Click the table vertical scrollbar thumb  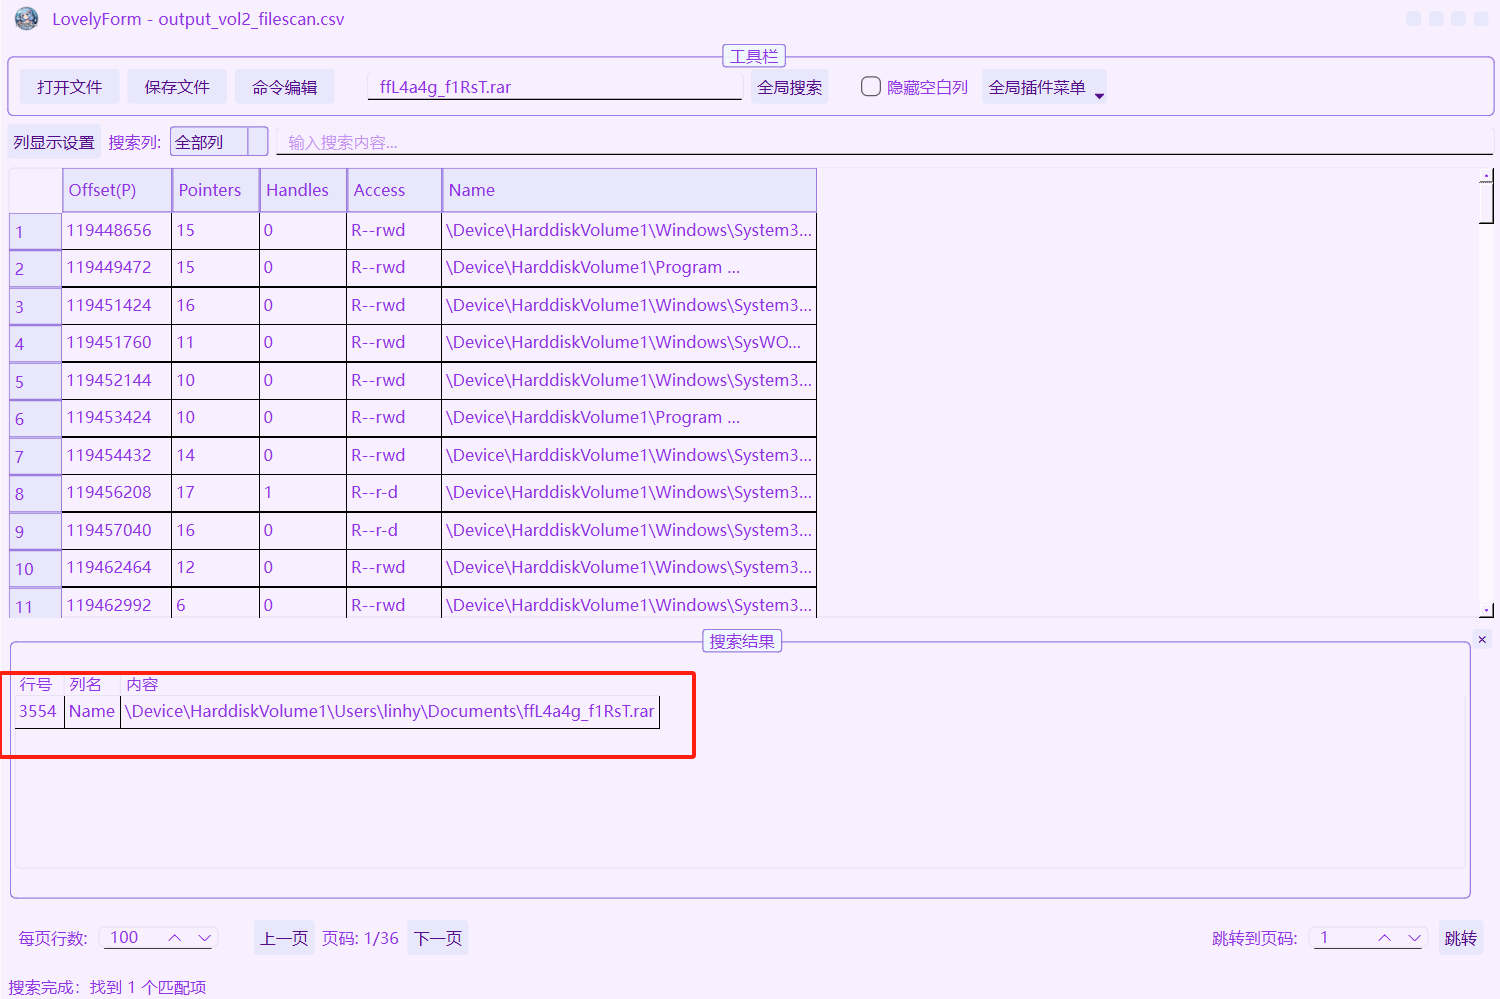pyautogui.click(x=1487, y=203)
